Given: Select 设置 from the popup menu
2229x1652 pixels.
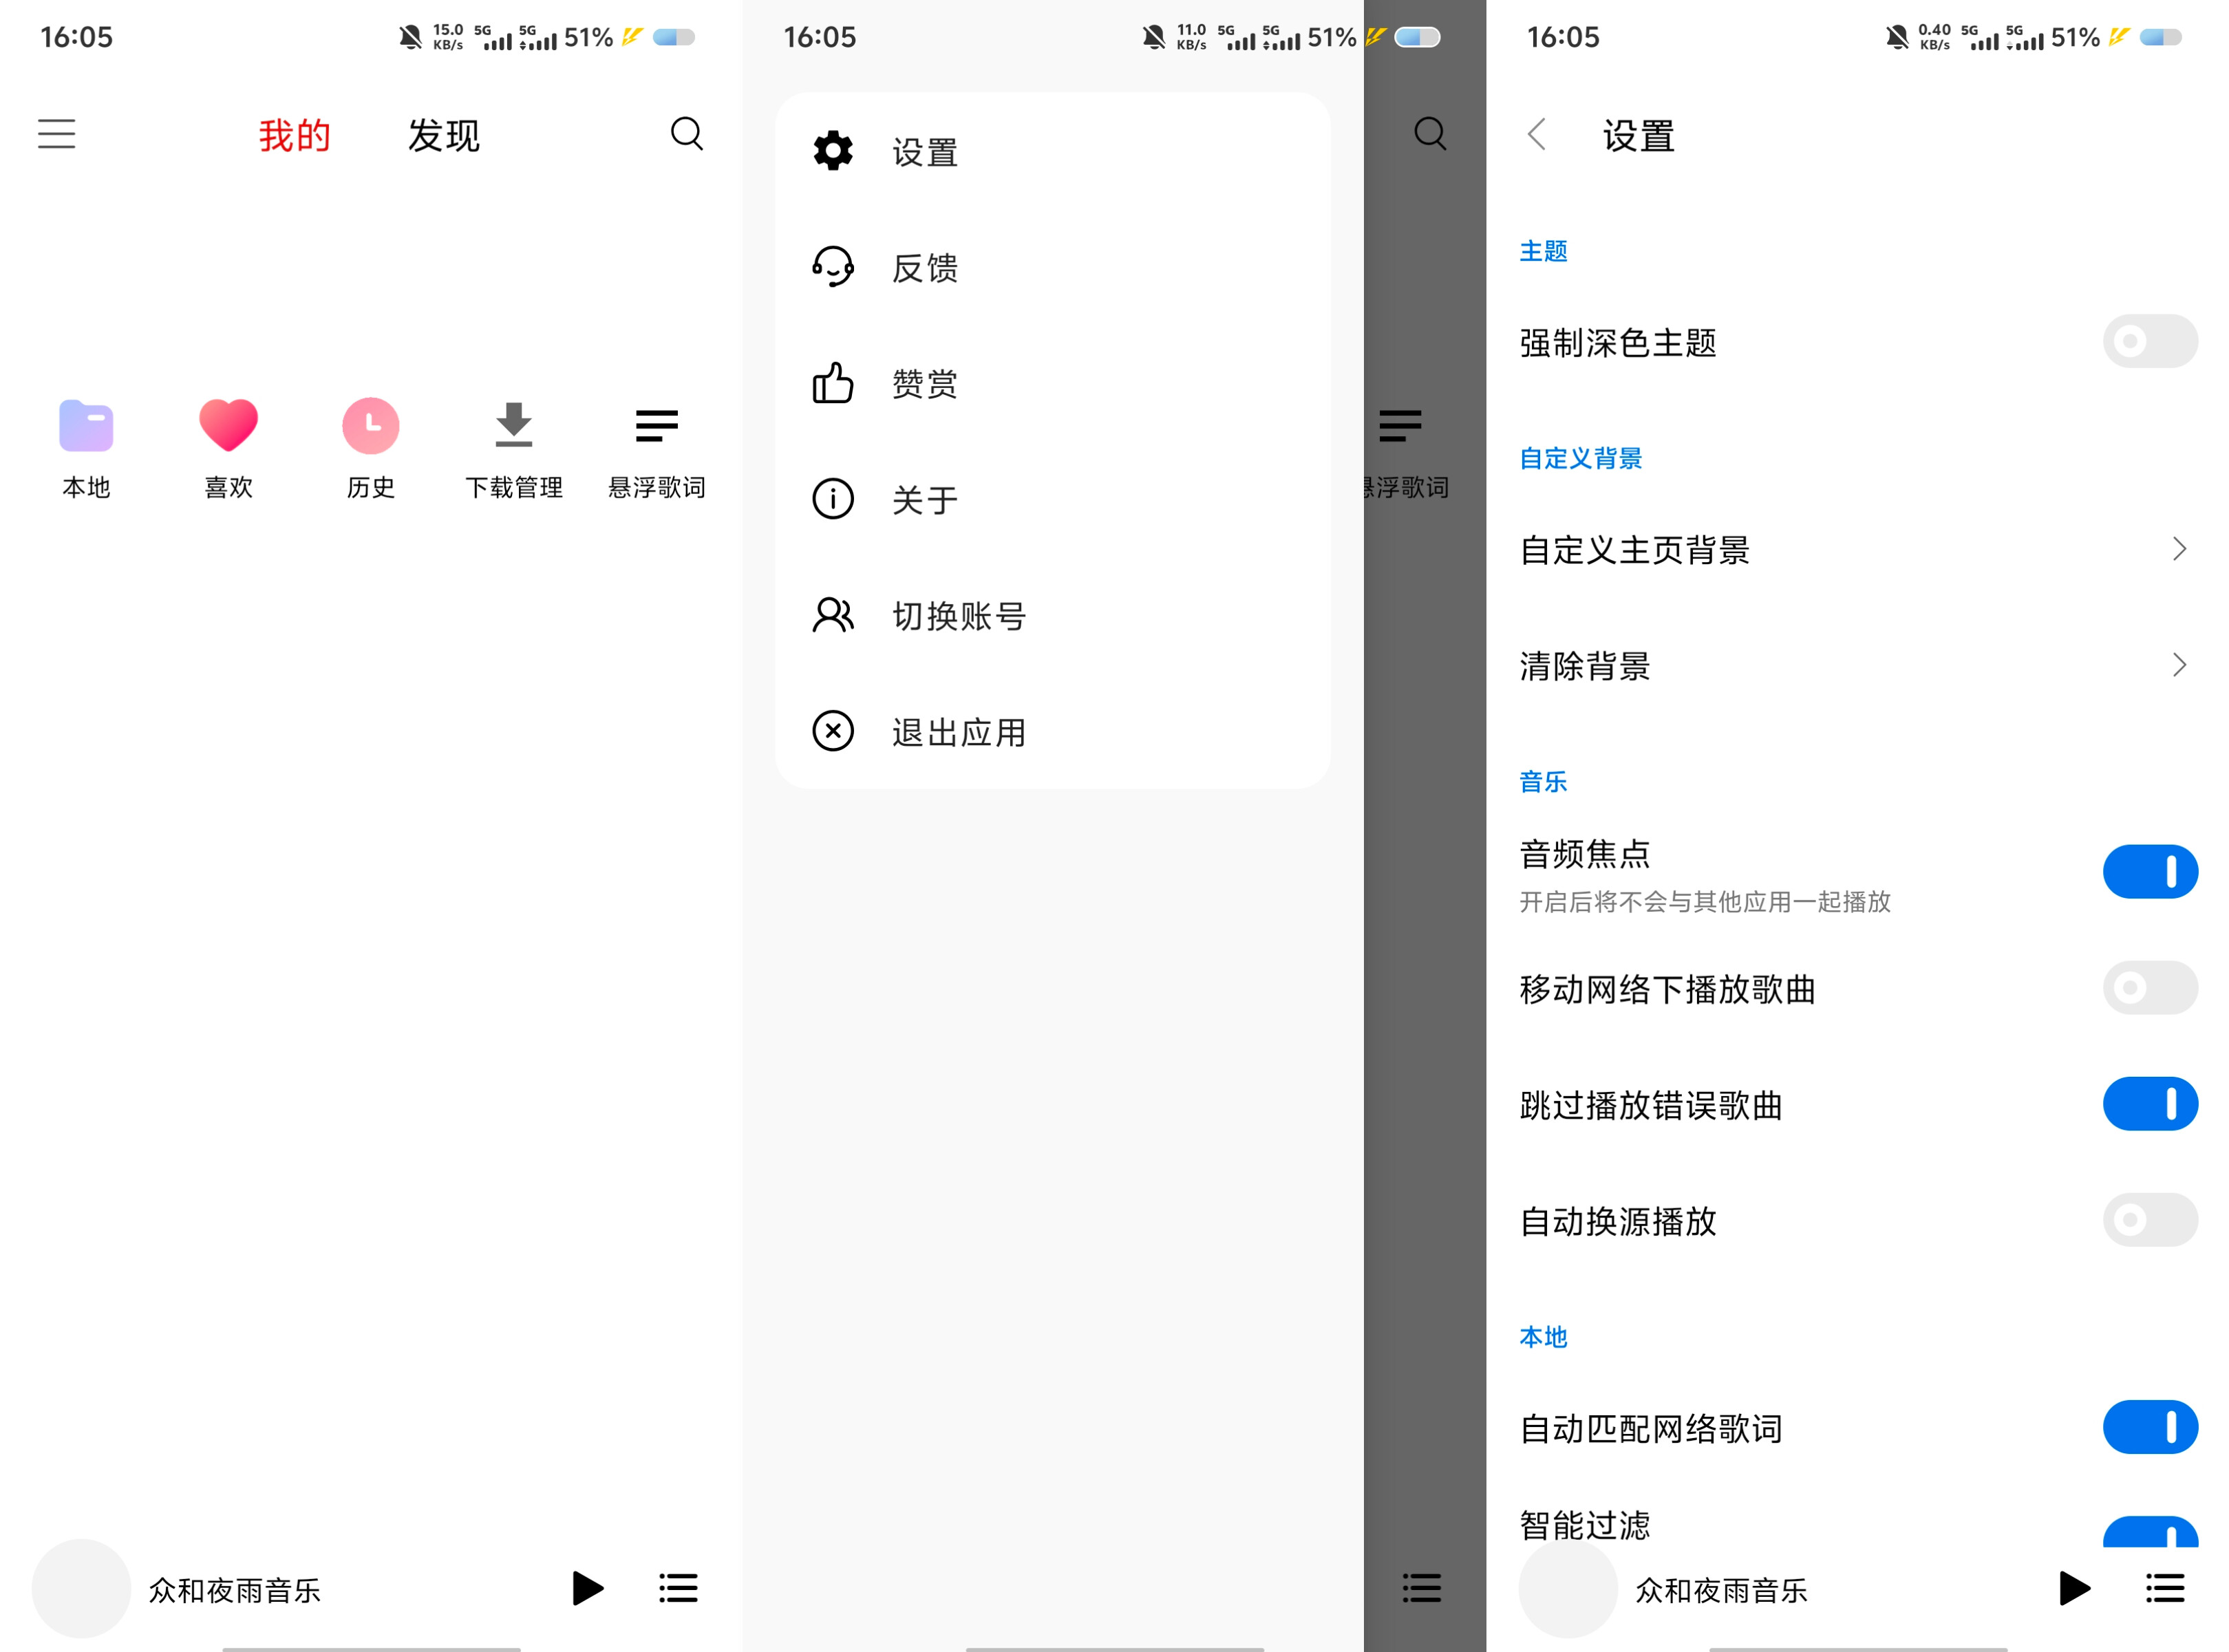Looking at the screenshot, I should pos(923,151).
